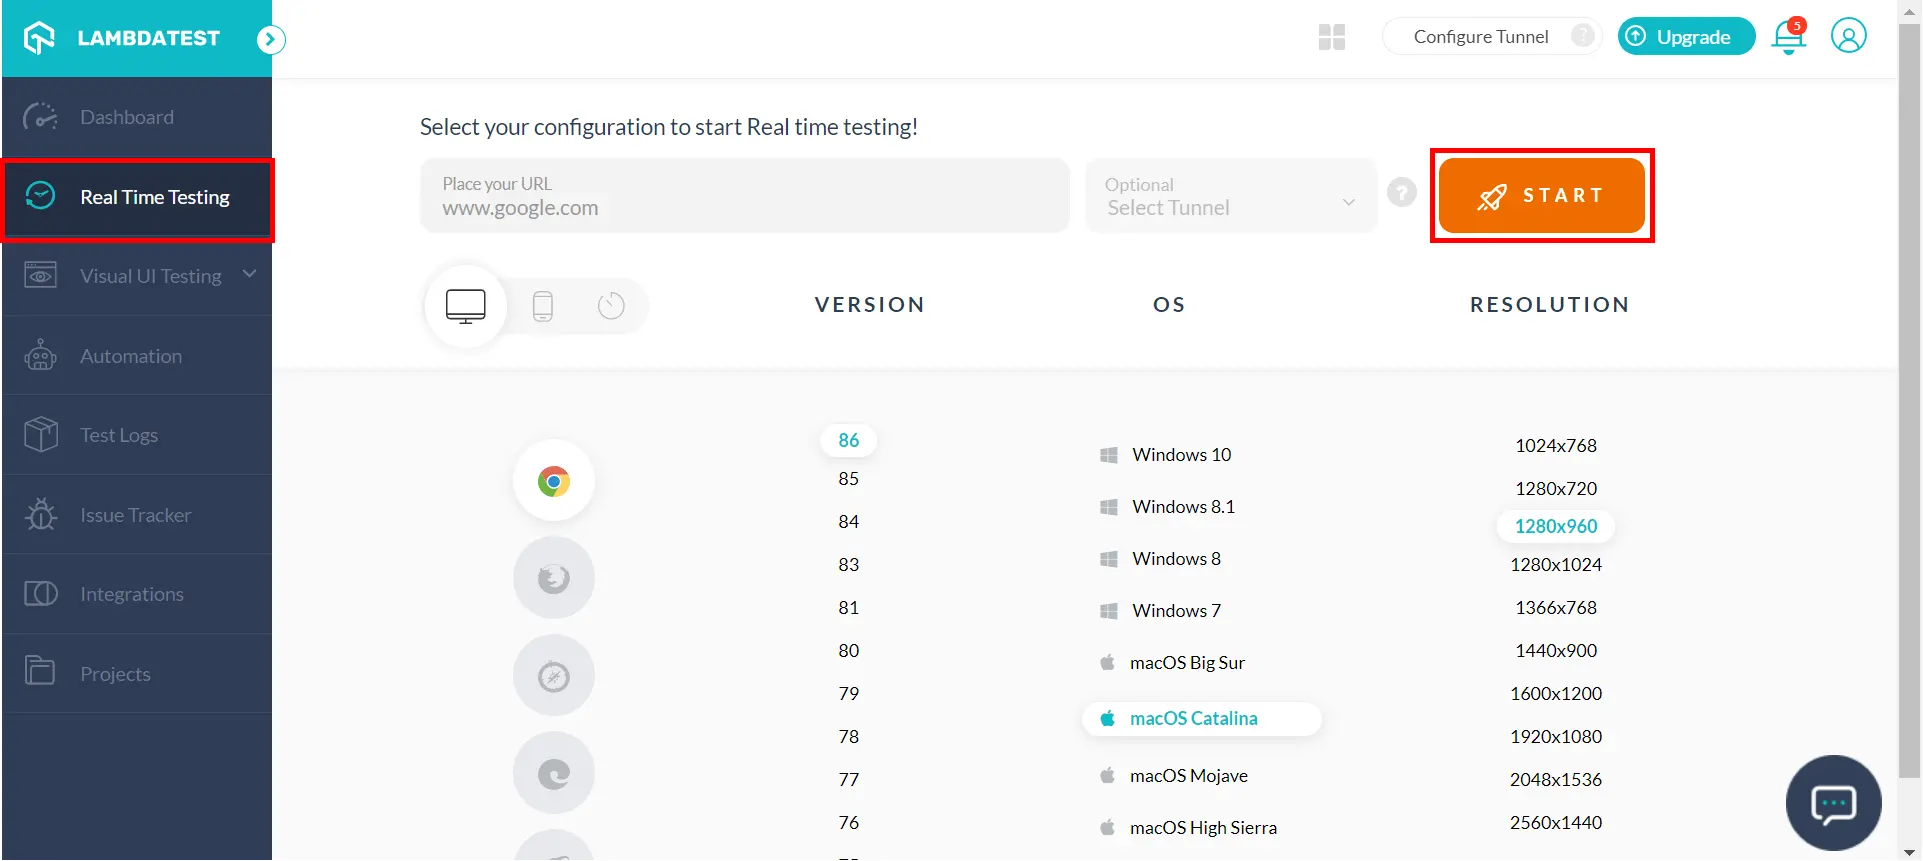The width and height of the screenshot is (1923, 861).
Task: Select the Firefox browser icon
Action: tap(553, 578)
